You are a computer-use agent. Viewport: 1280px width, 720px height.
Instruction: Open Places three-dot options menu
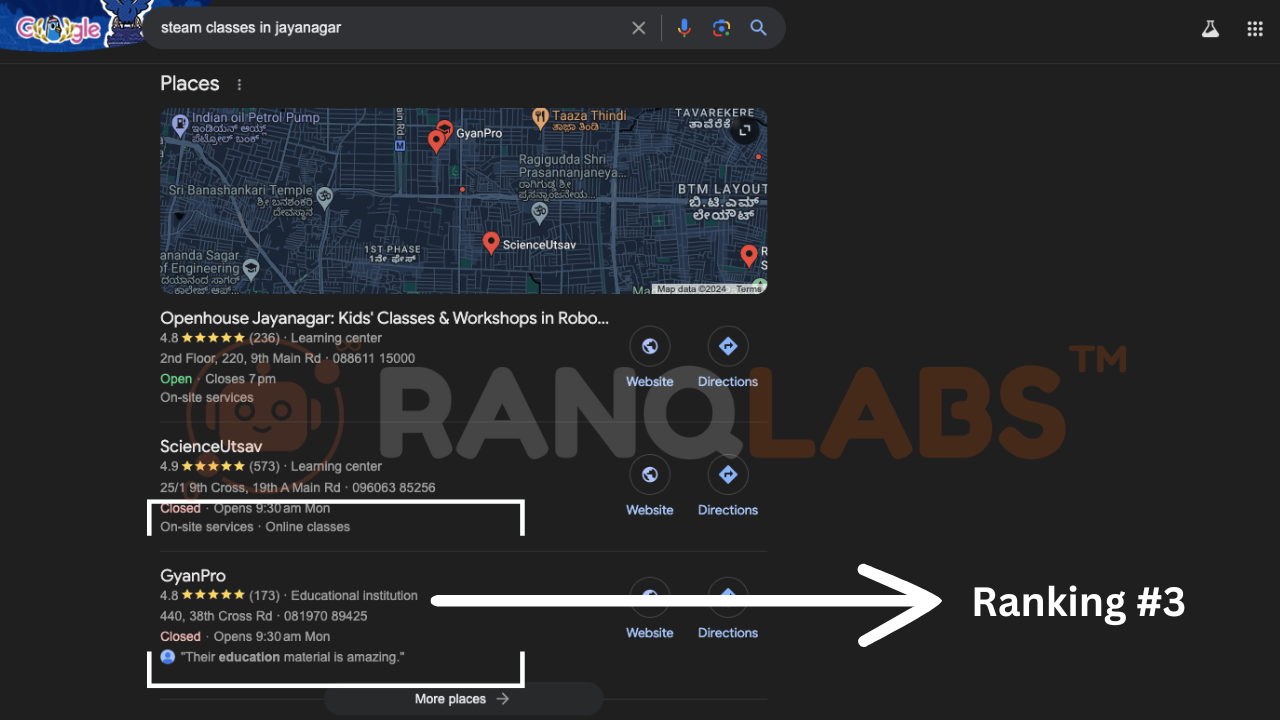[x=239, y=85]
